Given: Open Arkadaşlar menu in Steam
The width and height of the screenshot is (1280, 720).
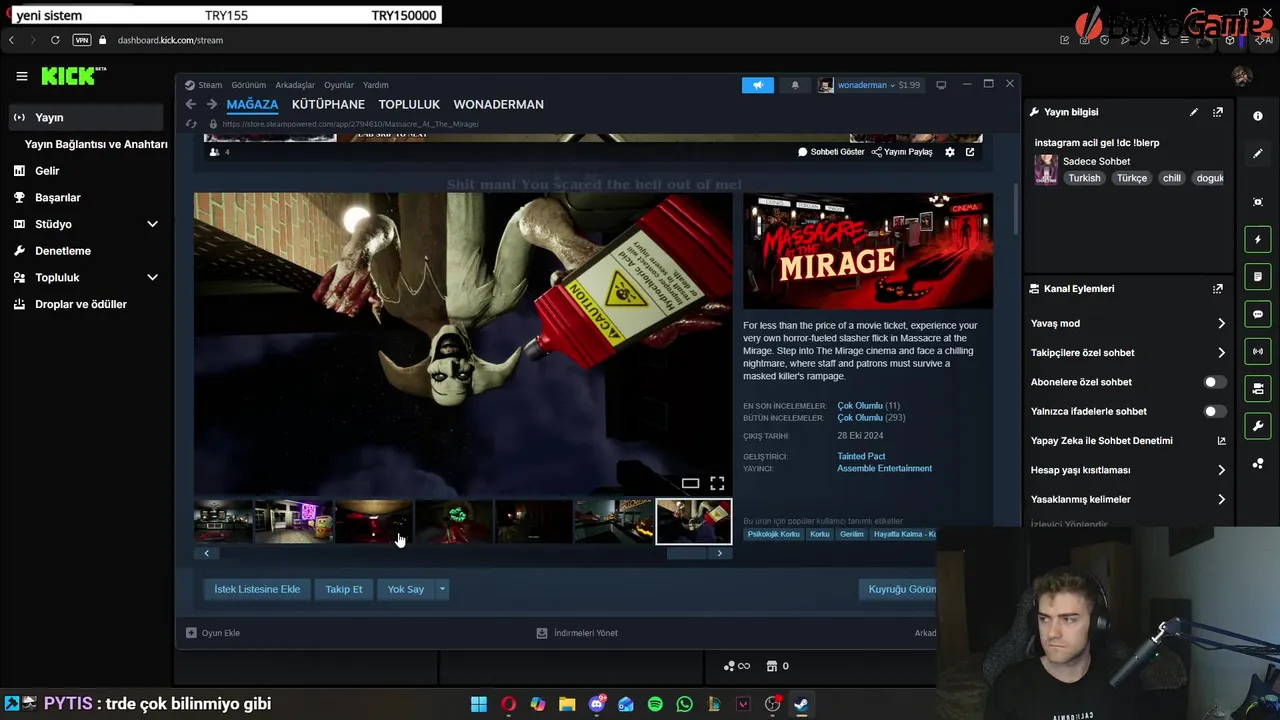Looking at the screenshot, I should [x=295, y=85].
